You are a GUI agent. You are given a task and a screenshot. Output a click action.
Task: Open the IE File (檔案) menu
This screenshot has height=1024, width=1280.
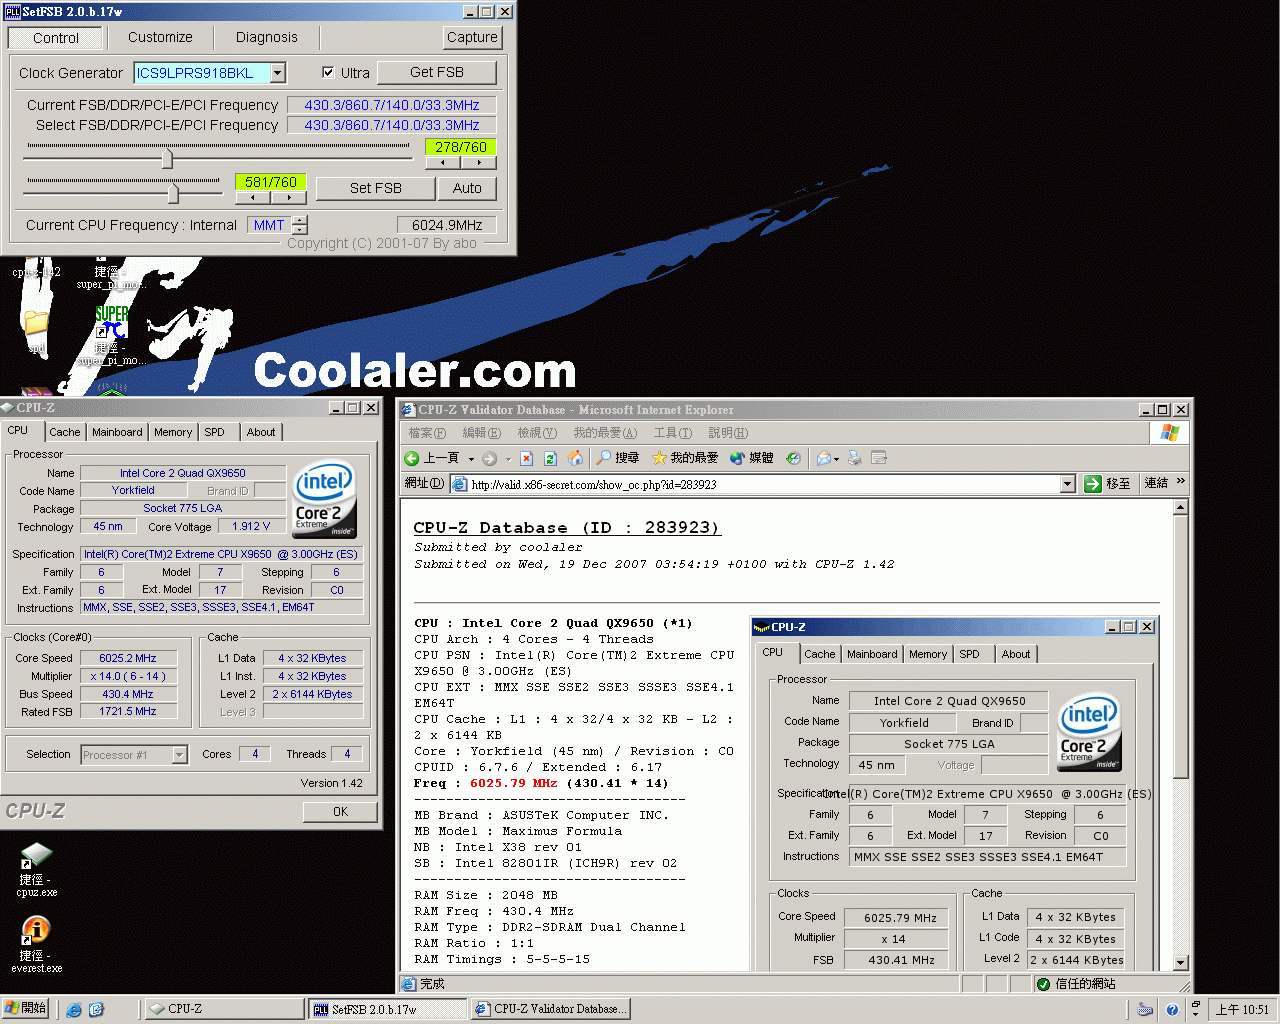click(x=427, y=433)
